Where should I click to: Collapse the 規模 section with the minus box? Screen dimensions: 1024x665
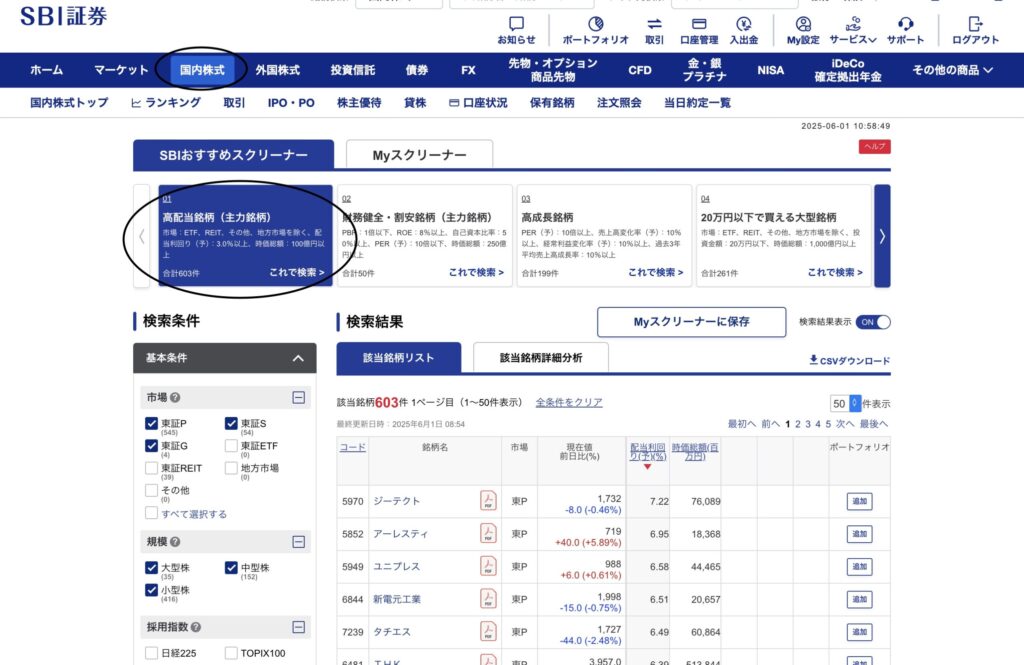point(298,542)
